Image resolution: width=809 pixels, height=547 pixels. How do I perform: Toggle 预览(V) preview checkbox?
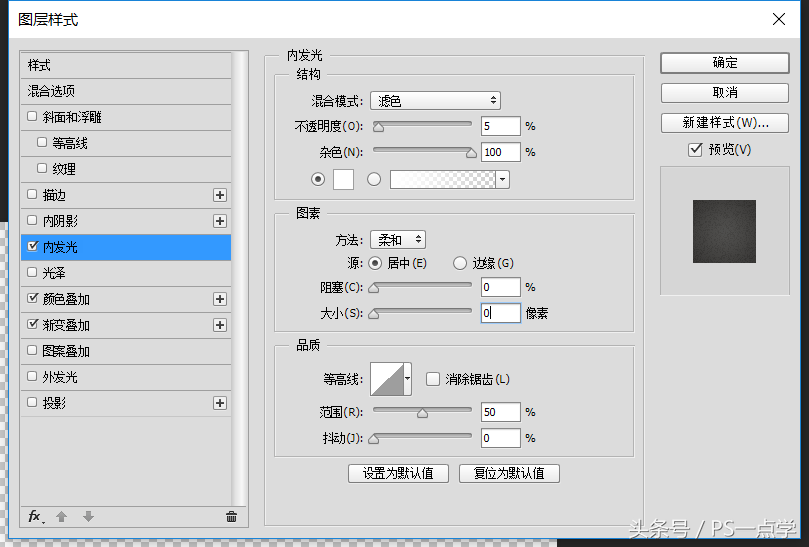695,150
